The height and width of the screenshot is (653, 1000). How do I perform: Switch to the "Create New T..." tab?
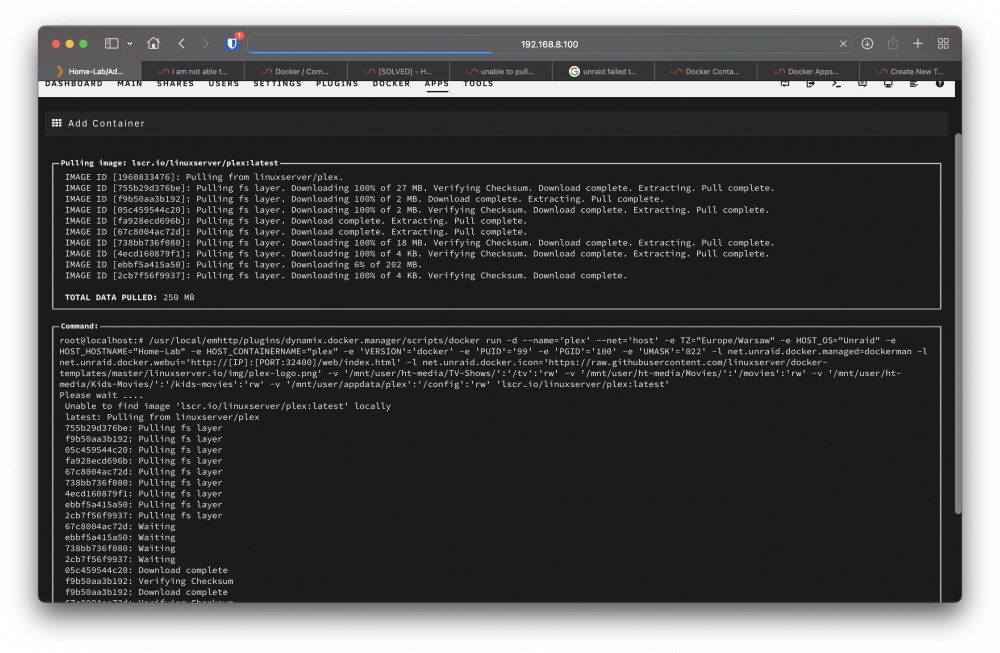[x=910, y=71]
